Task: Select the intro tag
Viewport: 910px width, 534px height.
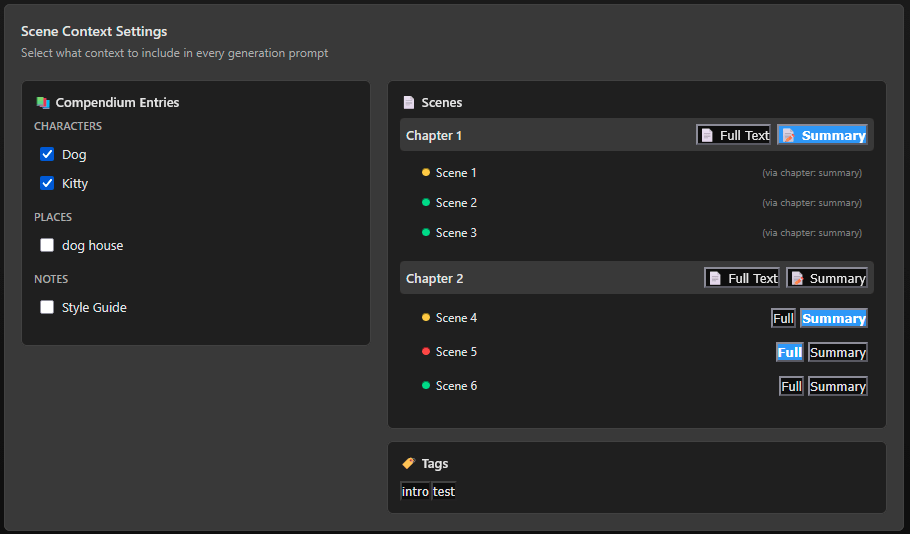Action: click(x=415, y=491)
